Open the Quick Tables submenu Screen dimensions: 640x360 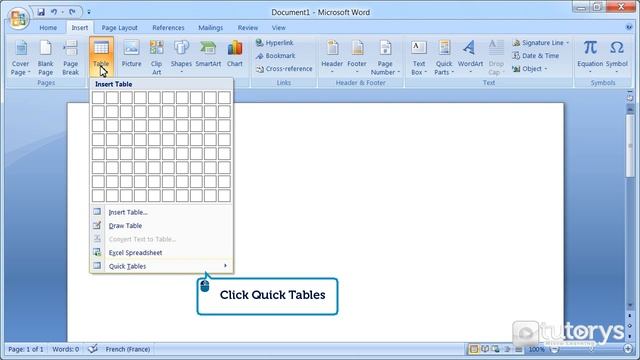click(162, 266)
